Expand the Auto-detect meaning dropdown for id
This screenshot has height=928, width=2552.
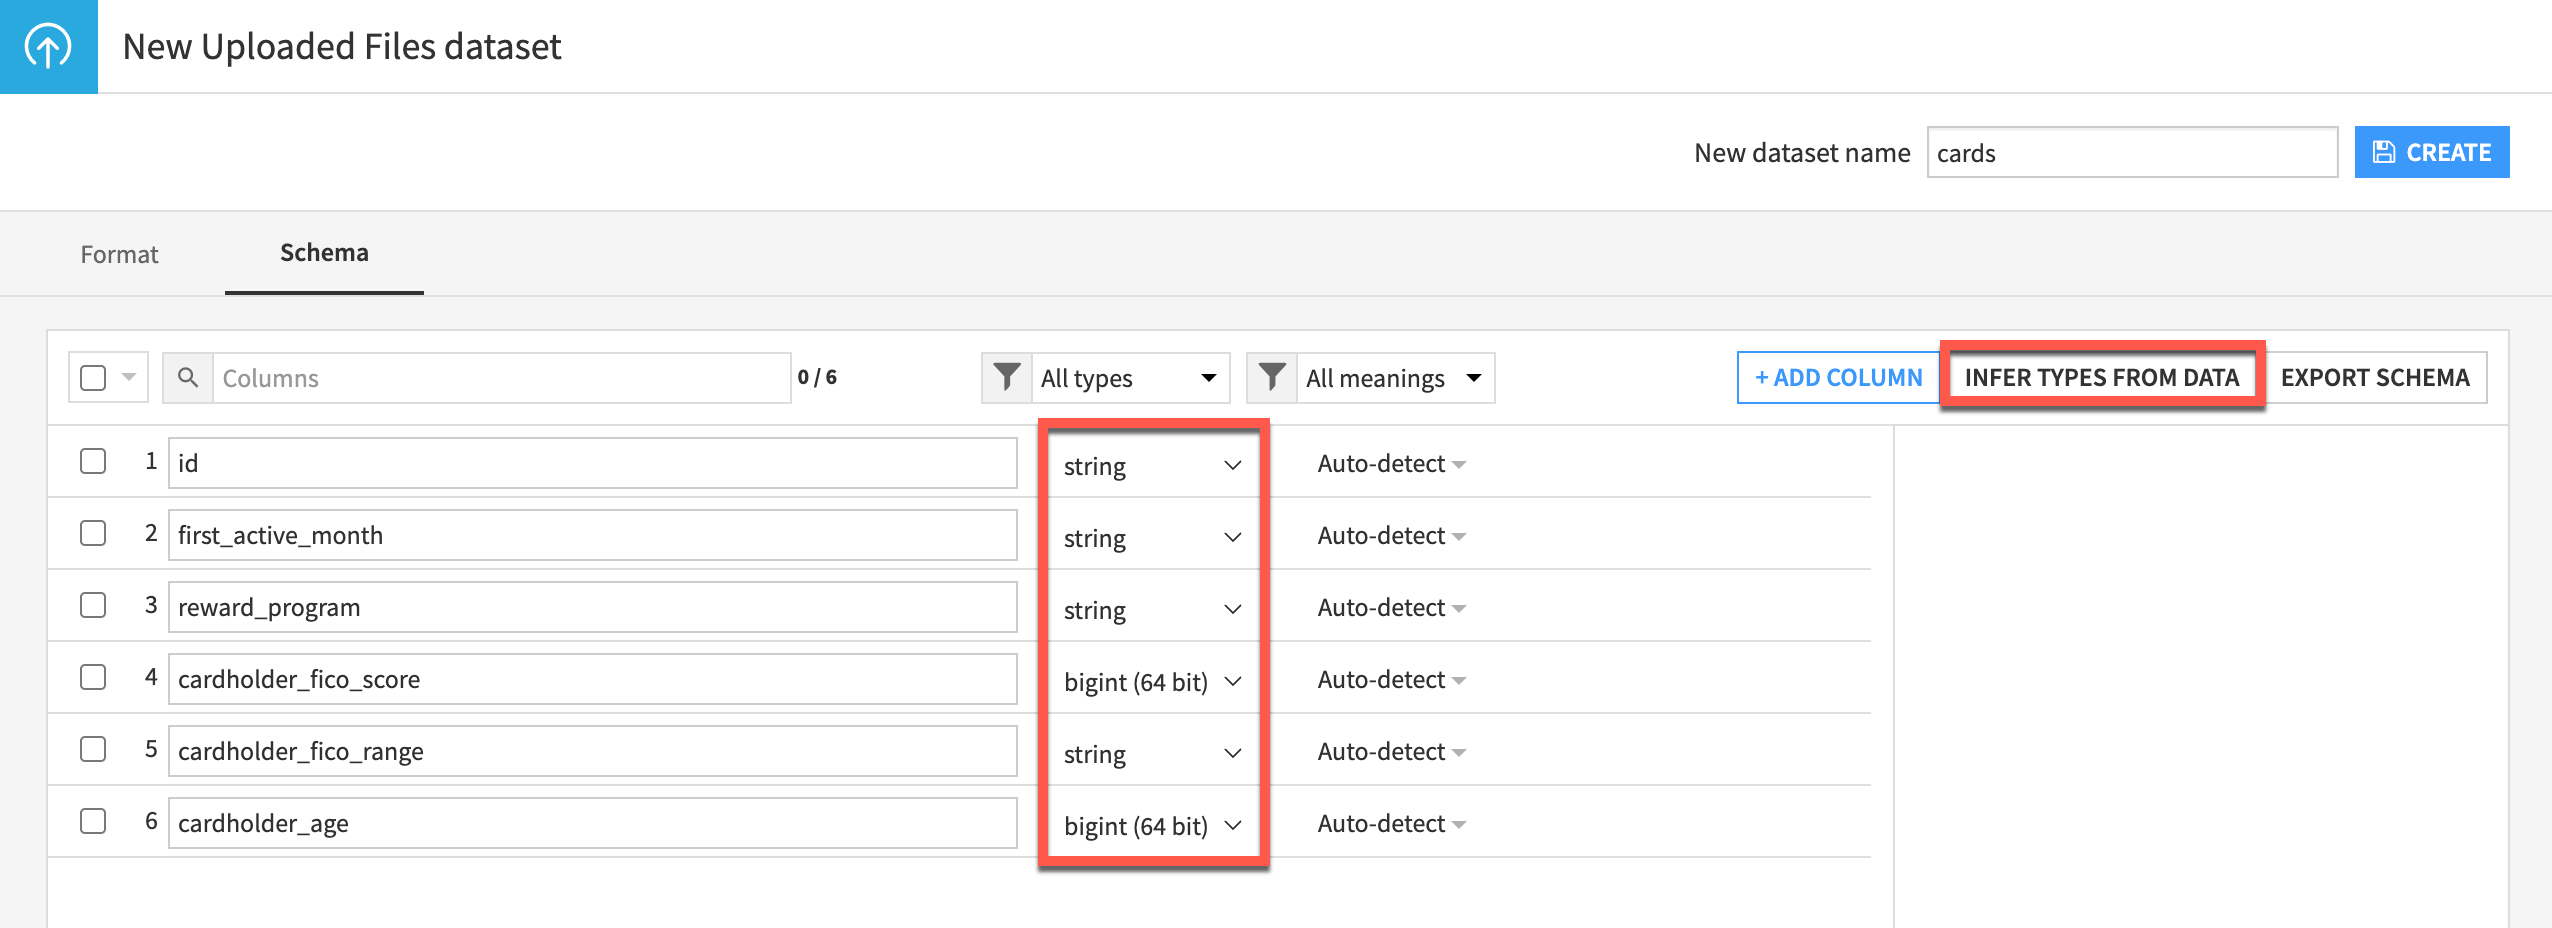pyautogui.click(x=1391, y=463)
